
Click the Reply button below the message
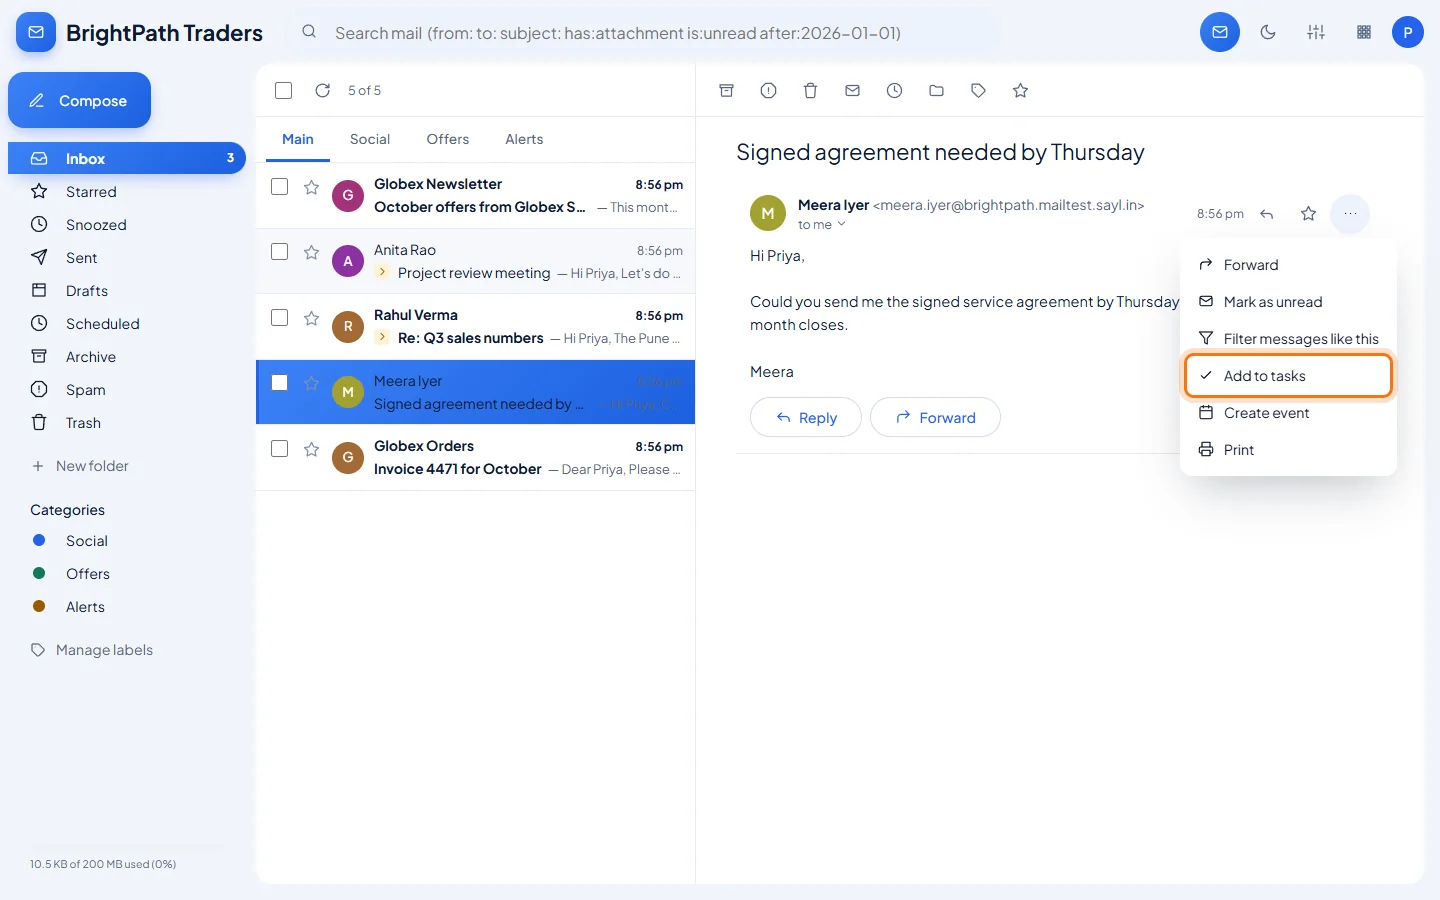(x=806, y=418)
